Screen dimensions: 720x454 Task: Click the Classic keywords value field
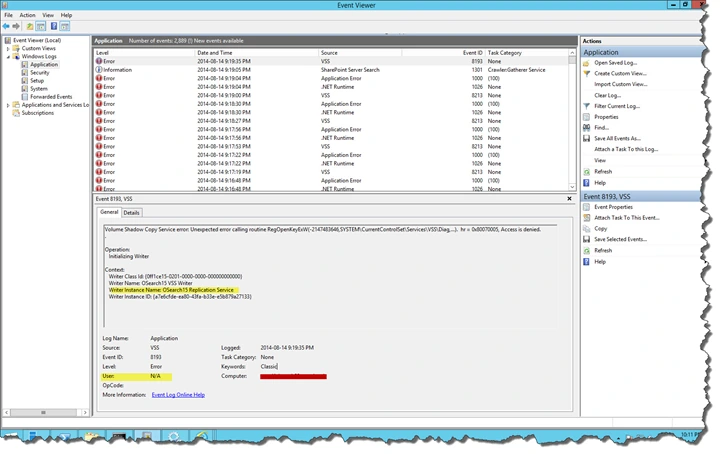269,366
